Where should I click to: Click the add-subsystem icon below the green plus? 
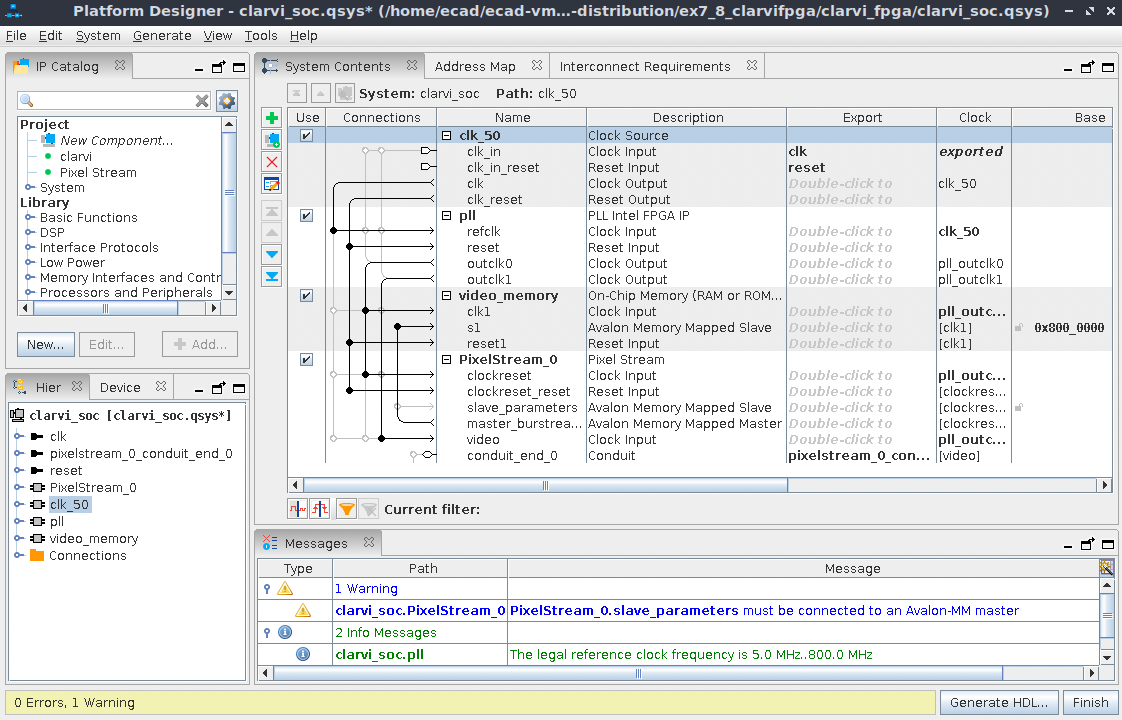272,140
